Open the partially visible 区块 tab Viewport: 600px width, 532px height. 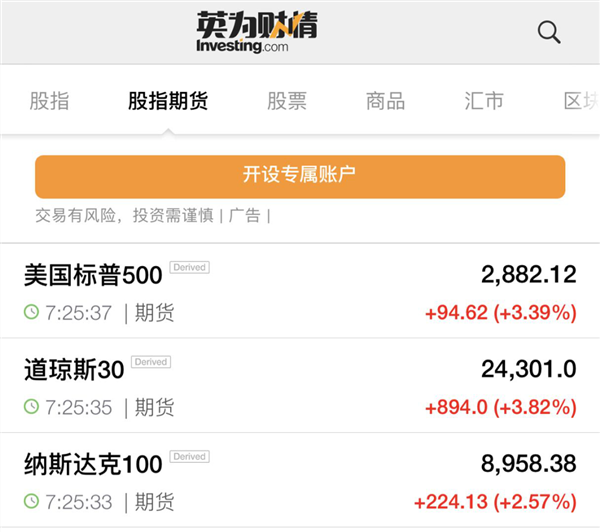pyautogui.click(x=582, y=101)
